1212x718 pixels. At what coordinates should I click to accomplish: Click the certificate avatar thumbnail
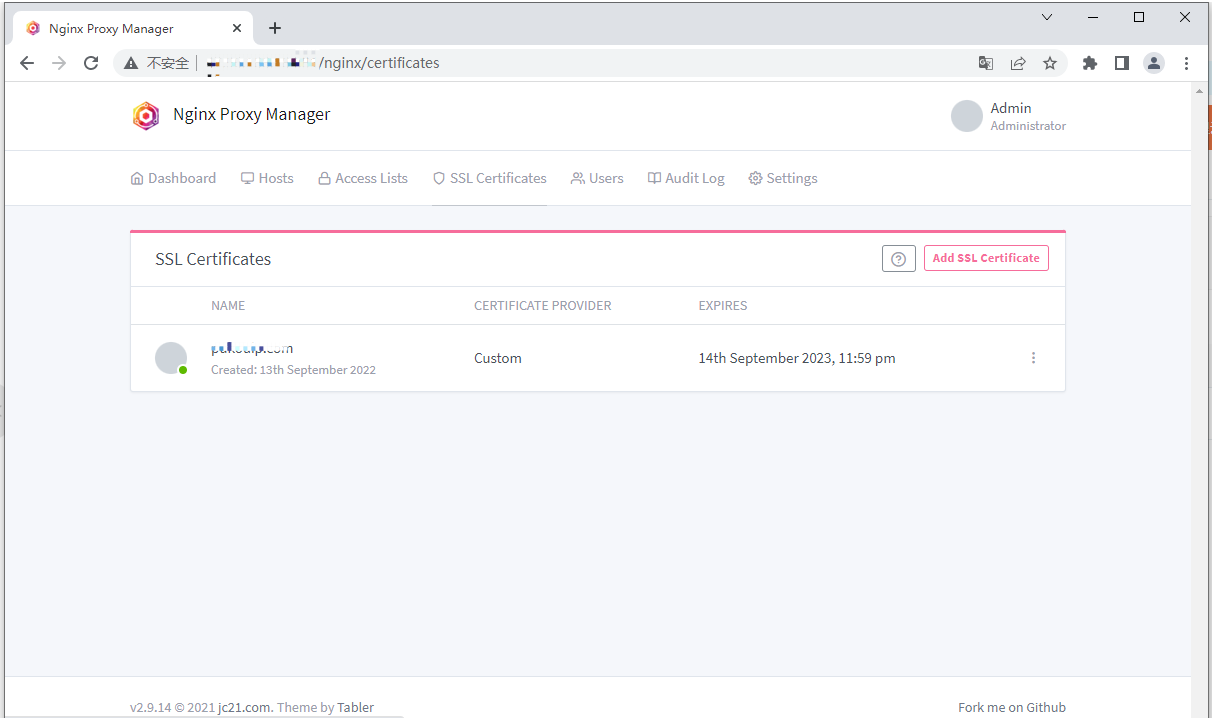tap(171, 358)
